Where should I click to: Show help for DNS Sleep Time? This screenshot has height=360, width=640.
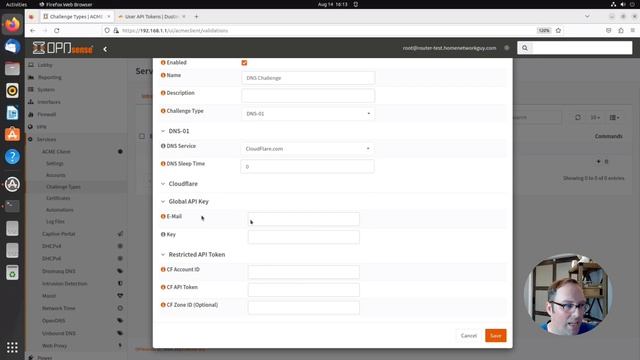tap(163, 164)
